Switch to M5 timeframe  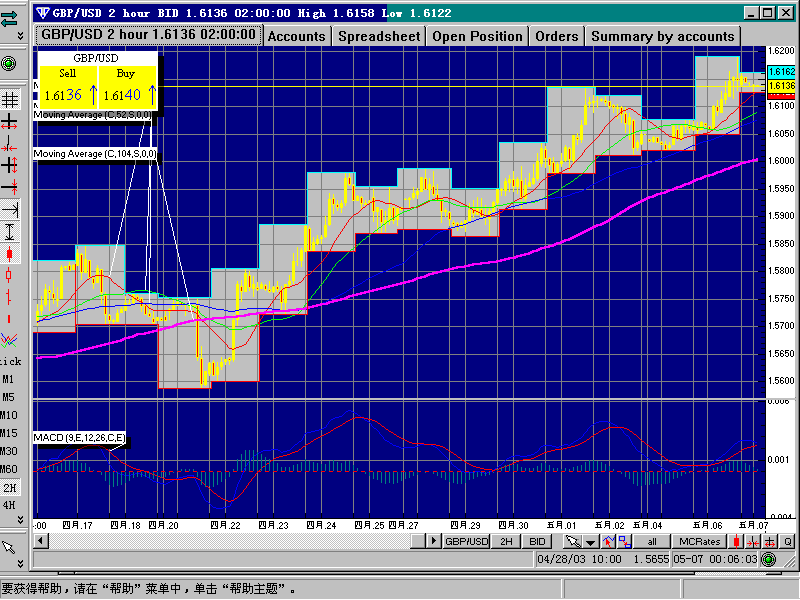pos(8,397)
